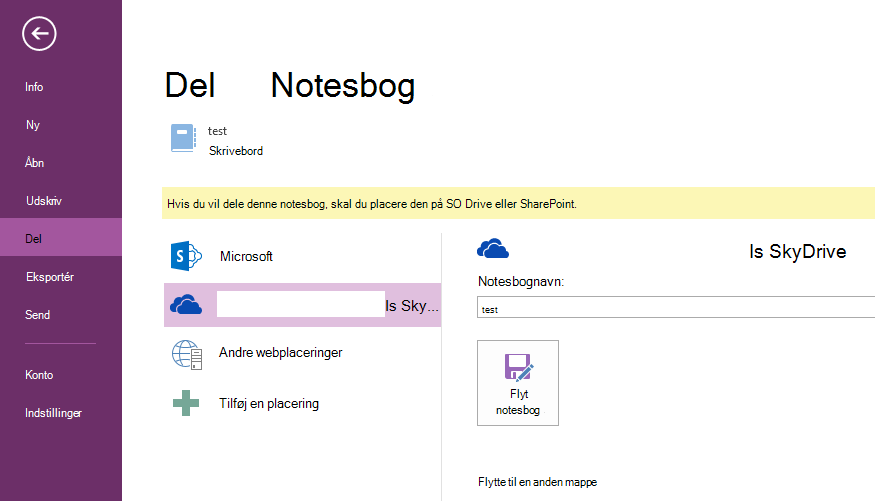
Task: Click the test notebook icon
Action: (x=183, y=138)
